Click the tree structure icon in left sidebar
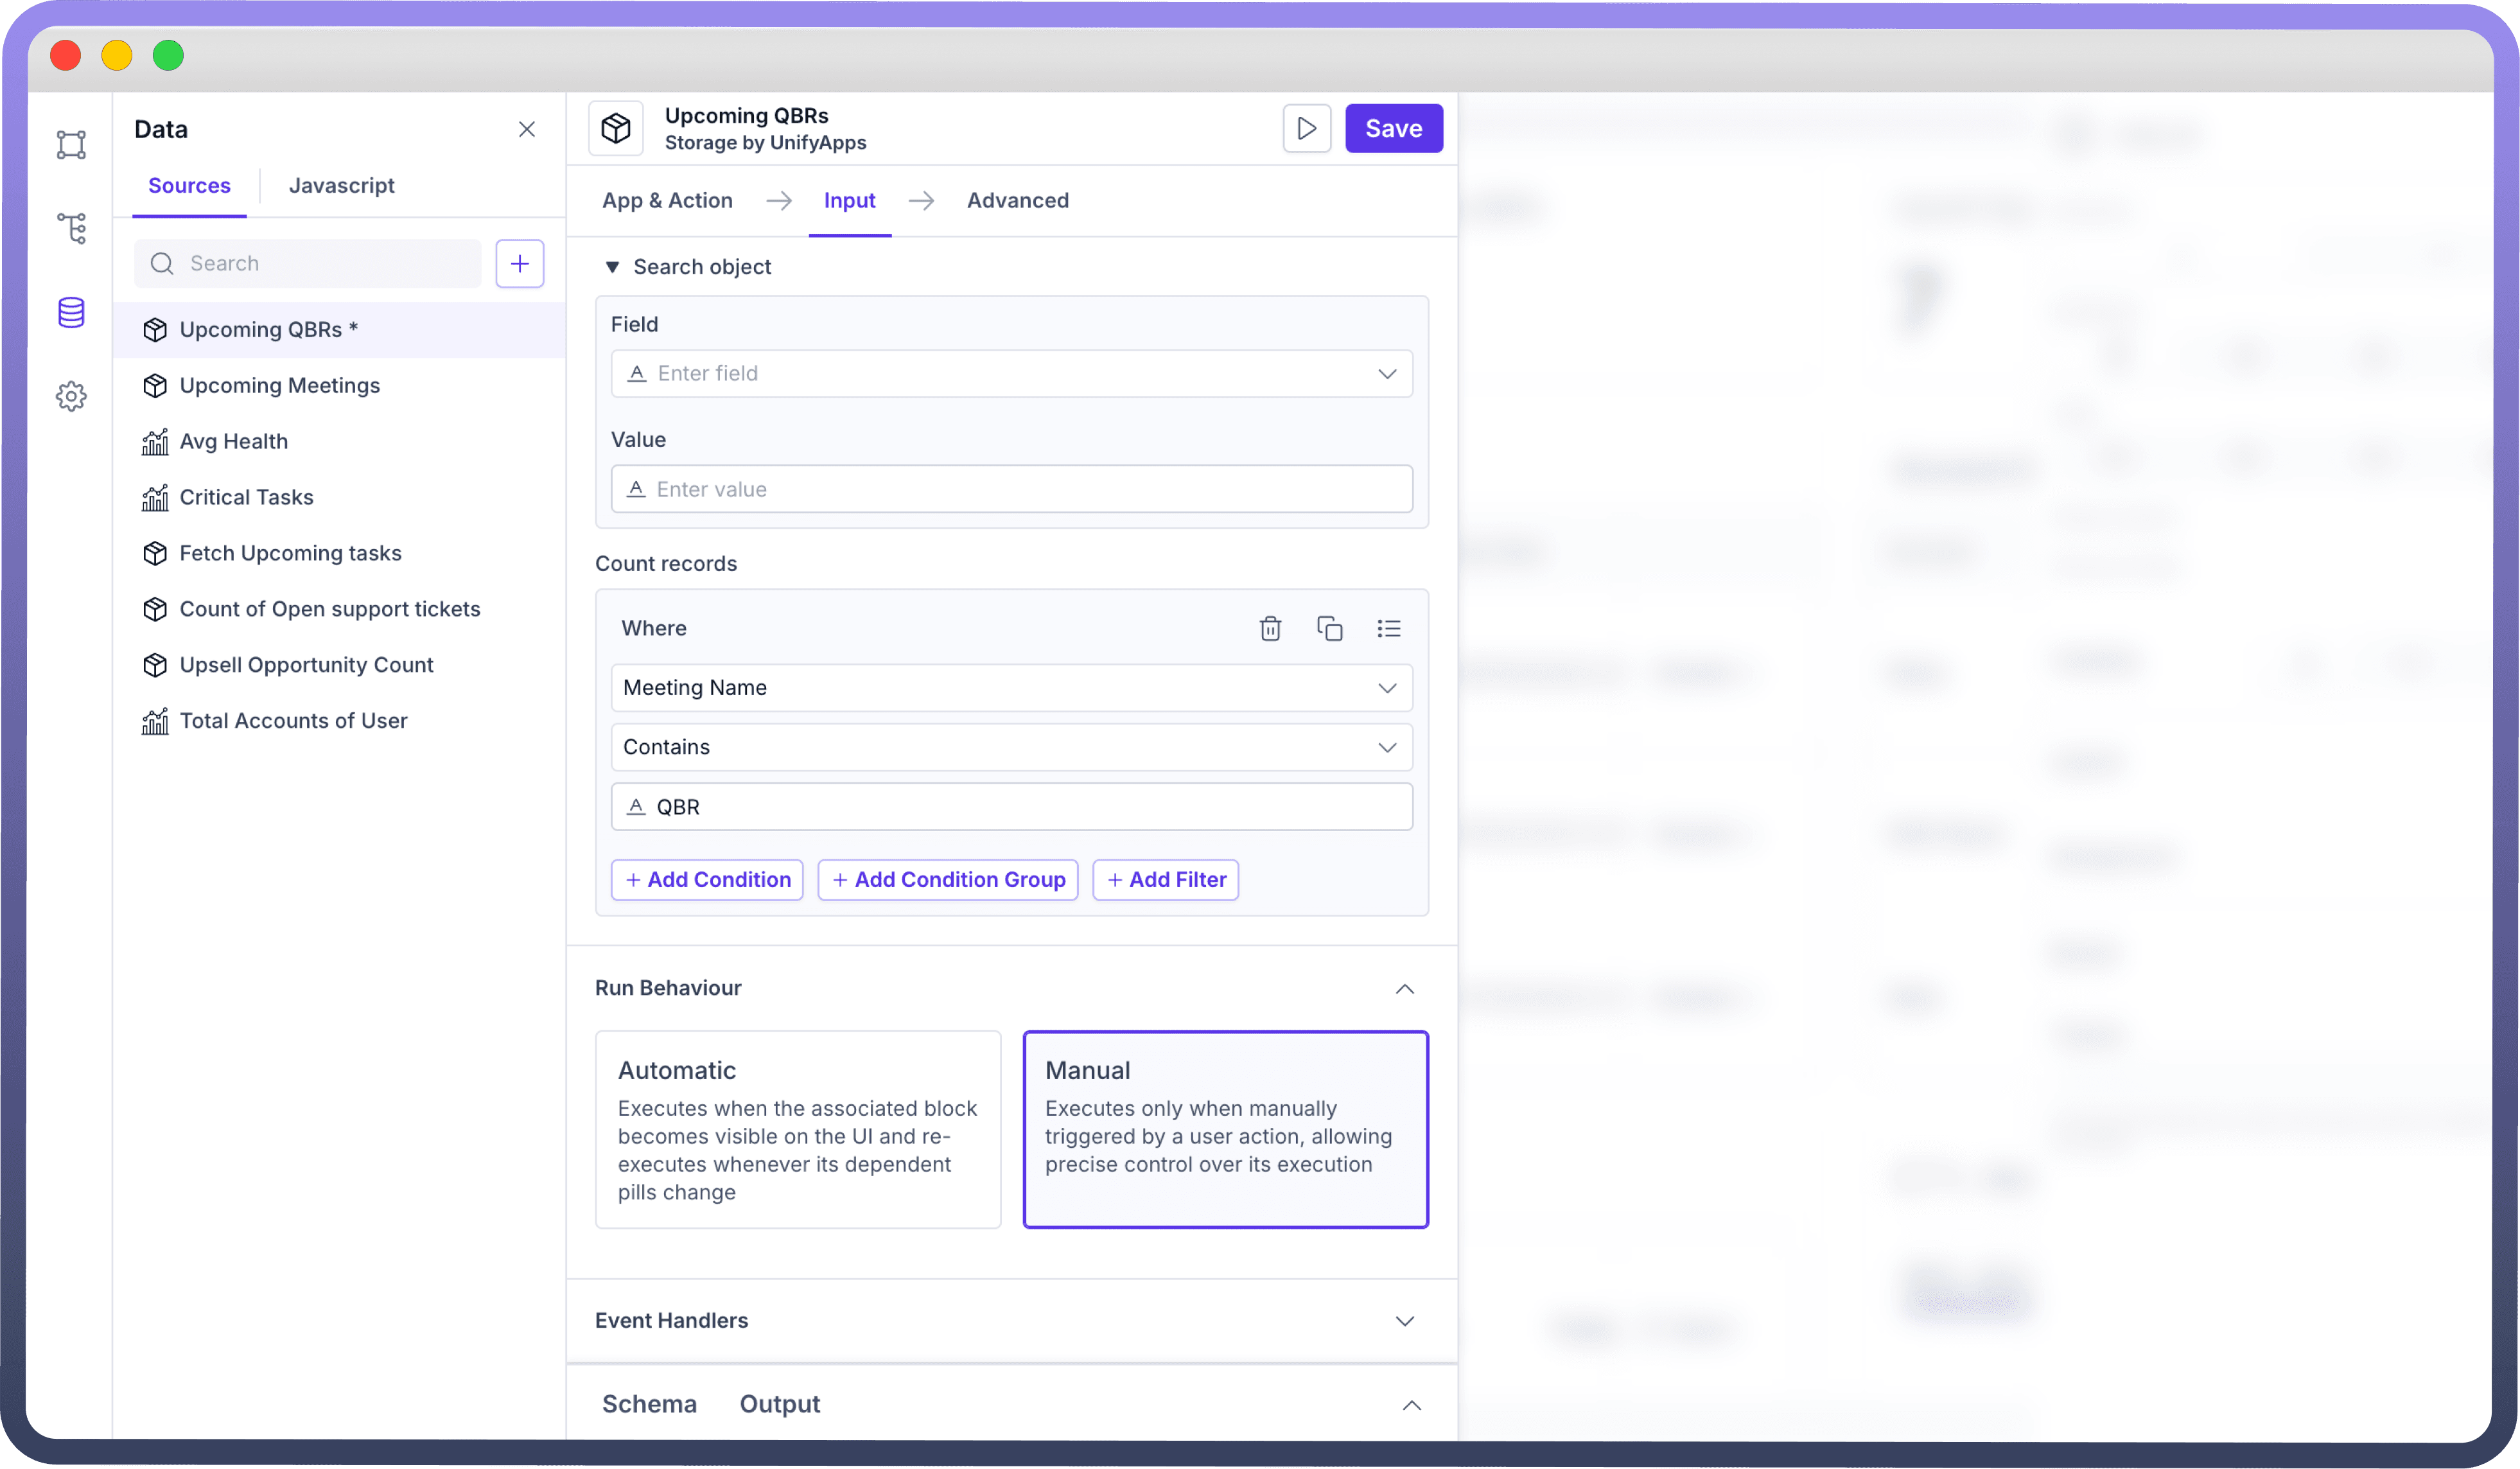The width and height of the screenshot is (2520, 1469). 71,228
